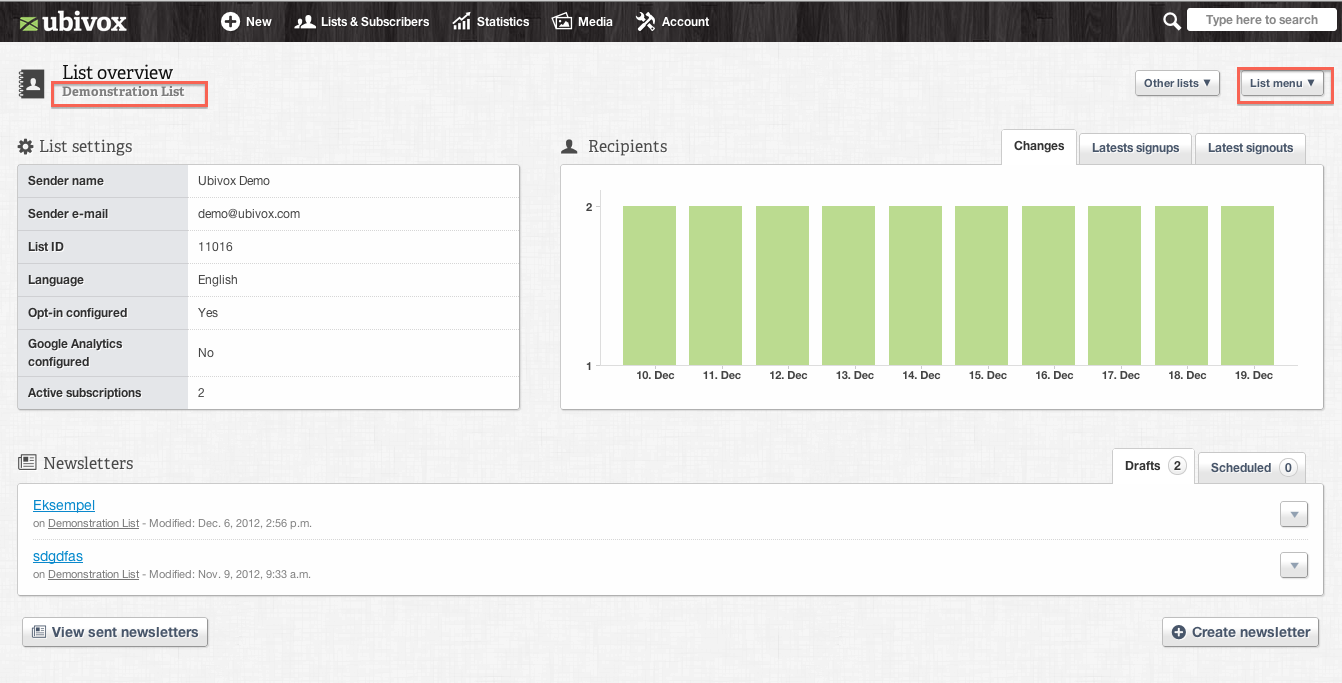This screenshot has height=683, width=1342.
Task: Click the 'Sender e-mail' row label
Action: coord(68,214)
